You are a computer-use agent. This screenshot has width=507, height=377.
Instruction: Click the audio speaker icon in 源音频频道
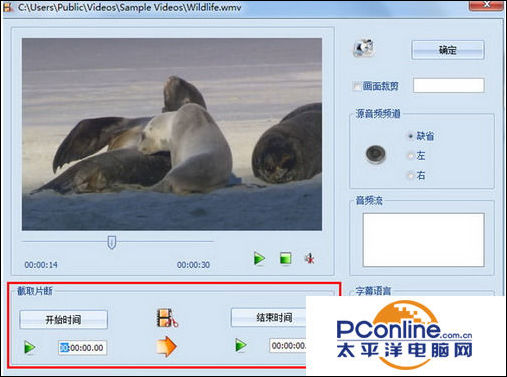(376, 154)
